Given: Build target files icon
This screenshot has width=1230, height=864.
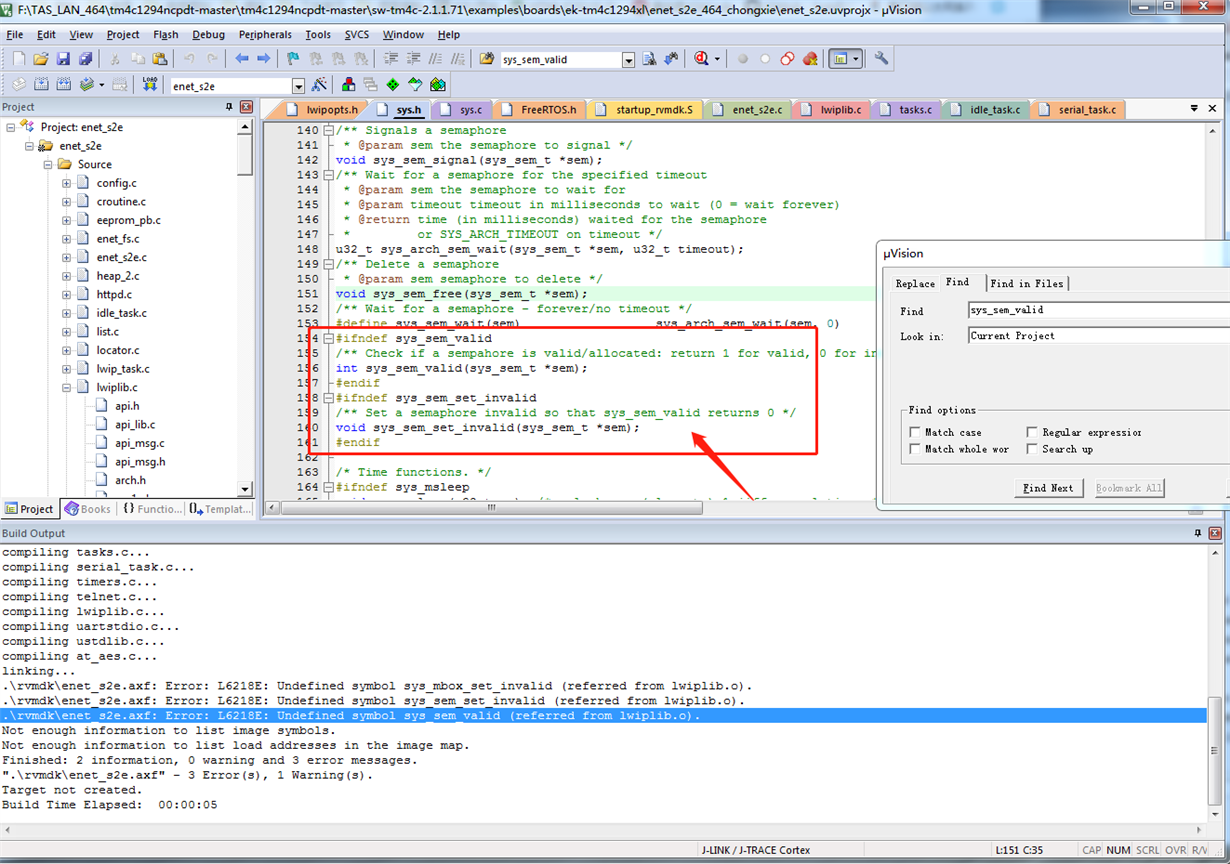Looking at the screenshot, I should click(x=41, y=85).
